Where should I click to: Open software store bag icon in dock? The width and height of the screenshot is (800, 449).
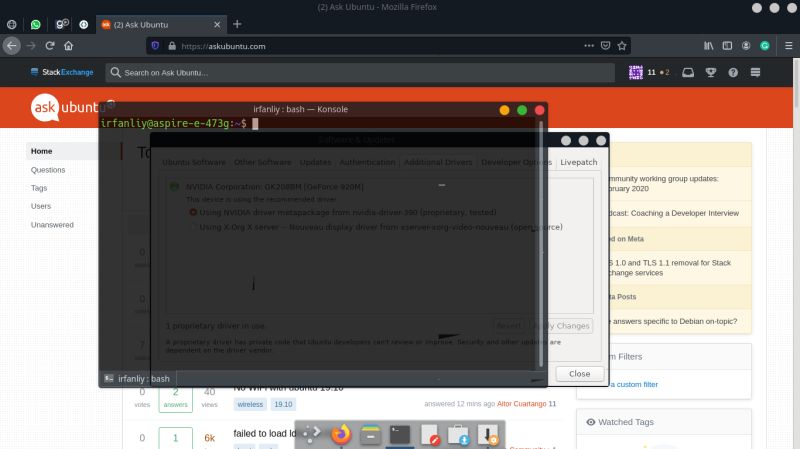tap(458, 435)
